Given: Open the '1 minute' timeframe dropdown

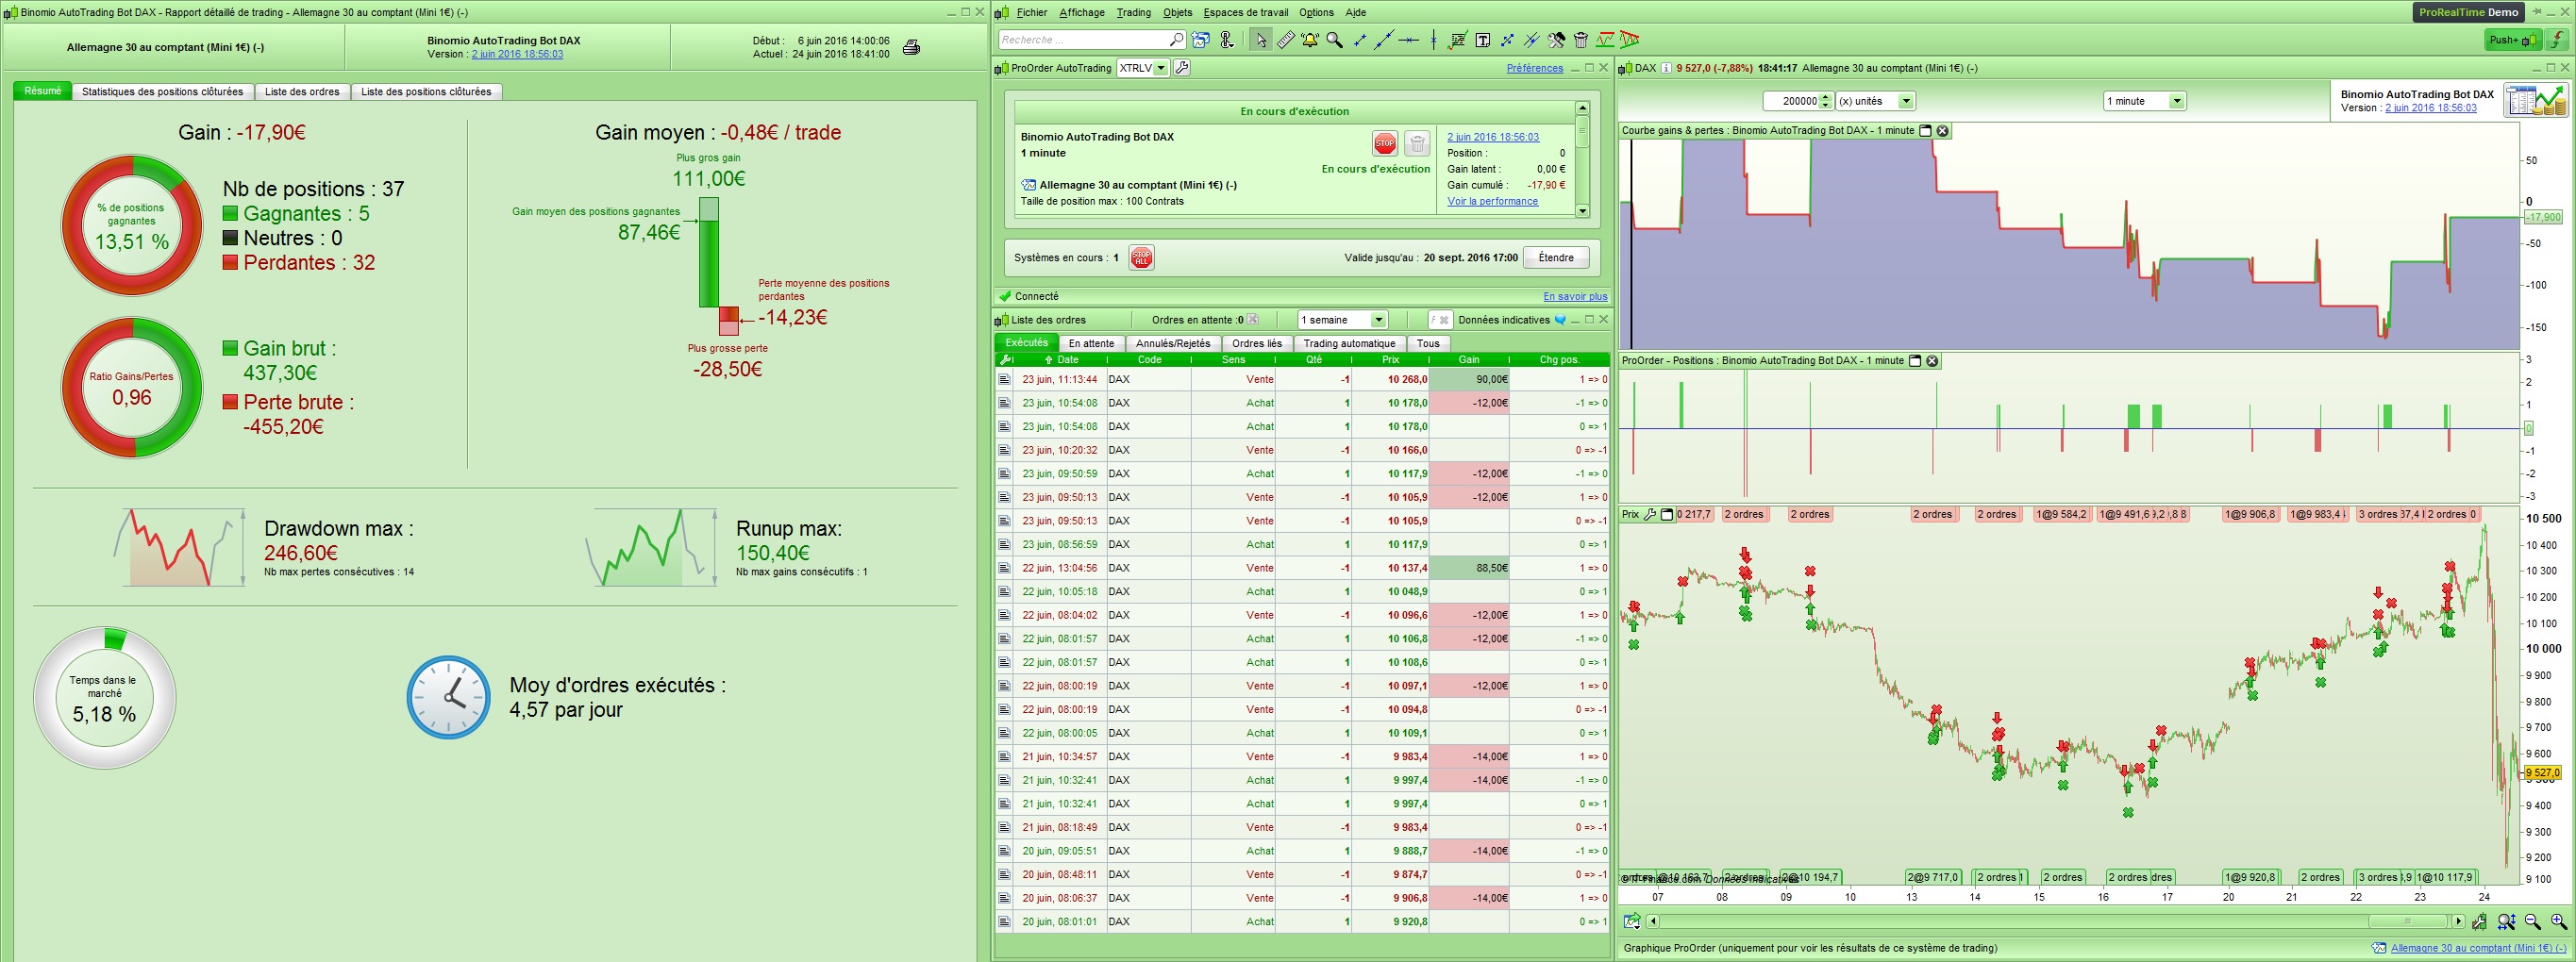Looking at the screenshot, I should coord(2176,101).
